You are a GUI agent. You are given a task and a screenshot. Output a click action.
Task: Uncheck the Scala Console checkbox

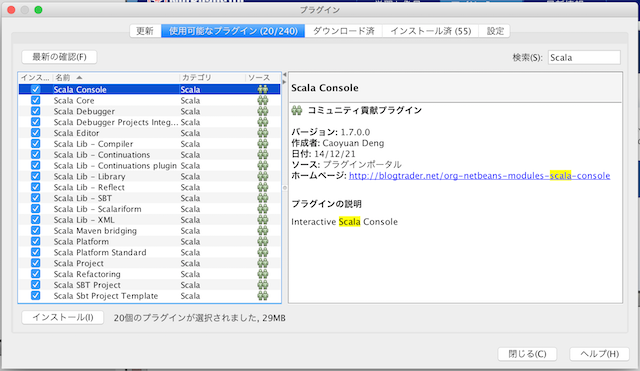pyautogui.click(x=36, y=89)
